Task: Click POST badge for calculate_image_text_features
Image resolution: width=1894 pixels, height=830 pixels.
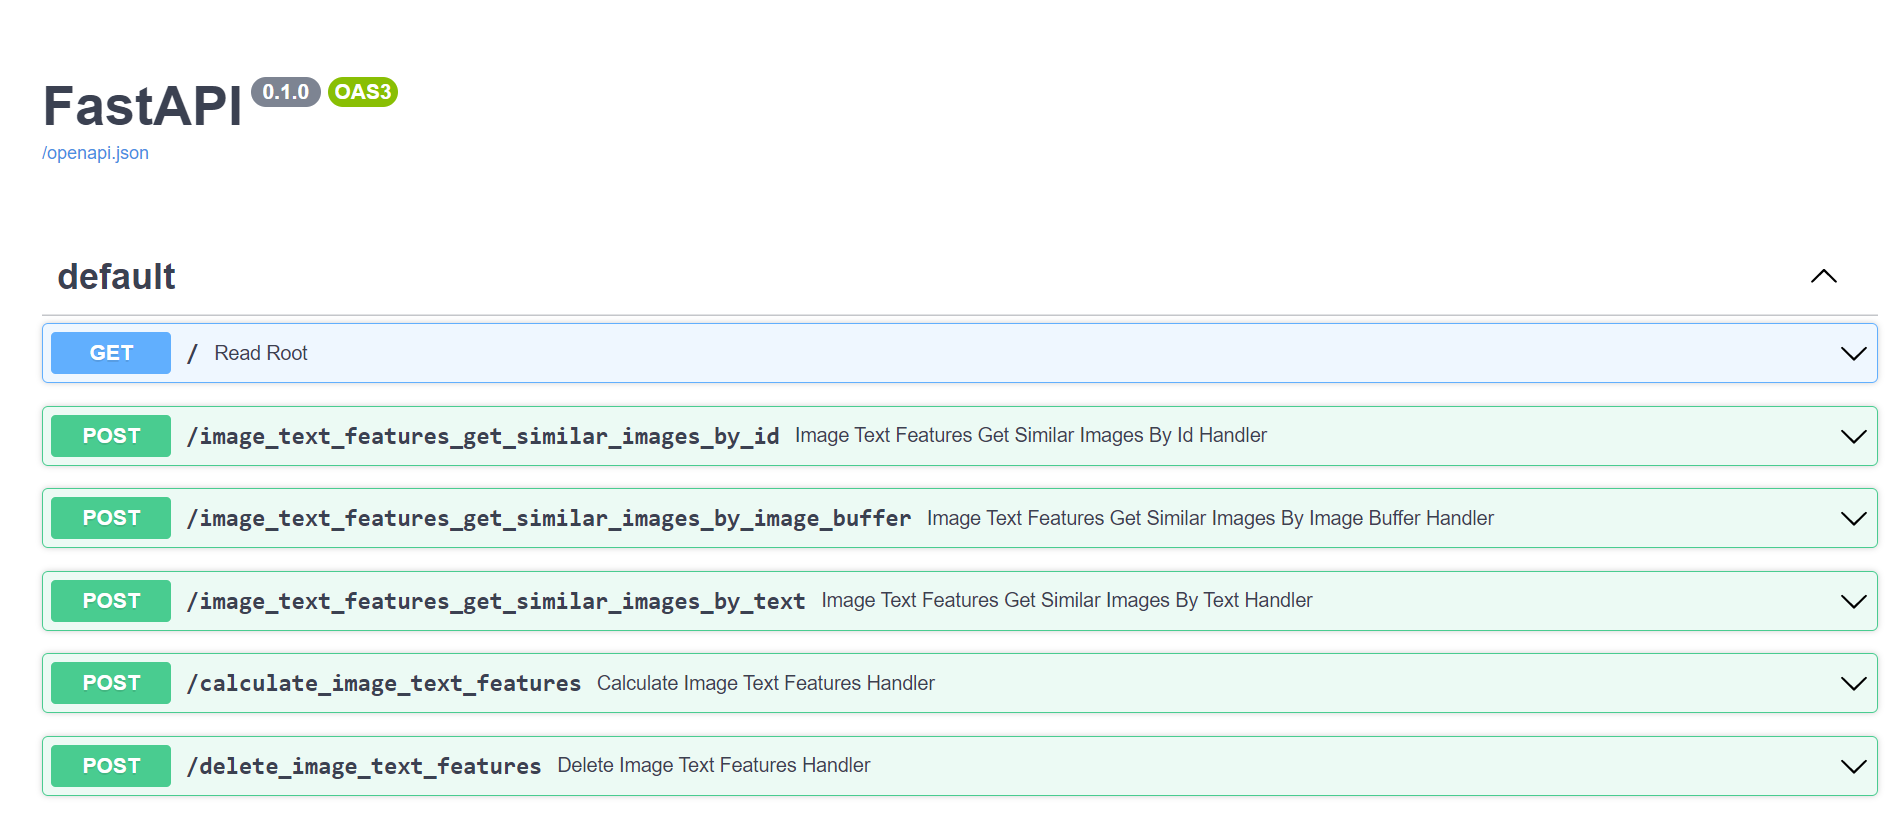Action: [111, 683]
